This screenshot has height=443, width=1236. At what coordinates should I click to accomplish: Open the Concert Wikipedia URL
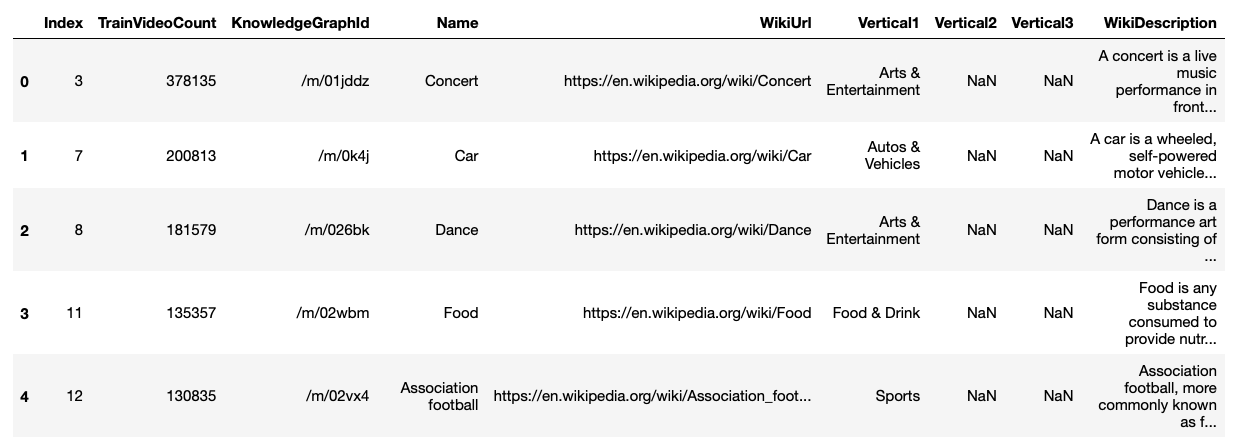point(688,81)
